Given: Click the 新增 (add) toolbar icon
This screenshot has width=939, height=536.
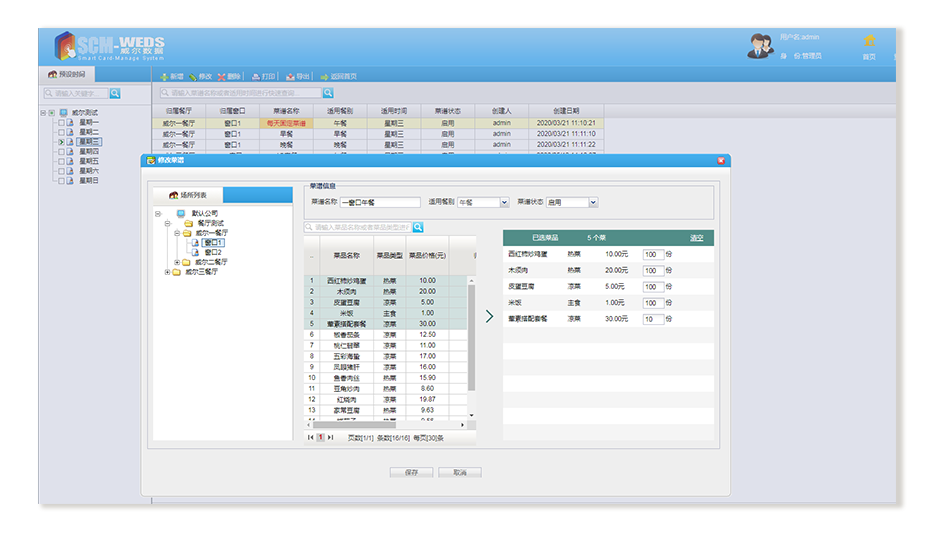Looking at the screenshot, I should pos(165,76).
